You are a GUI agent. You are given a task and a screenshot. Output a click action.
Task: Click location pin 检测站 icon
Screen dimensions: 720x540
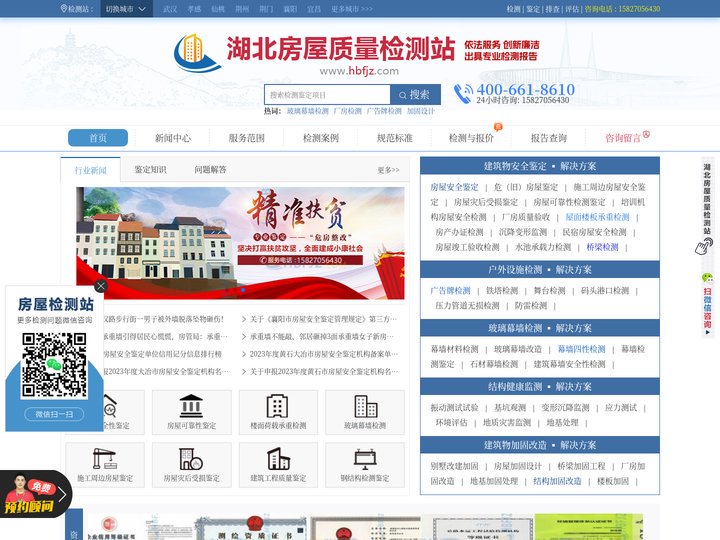(64, 9)
